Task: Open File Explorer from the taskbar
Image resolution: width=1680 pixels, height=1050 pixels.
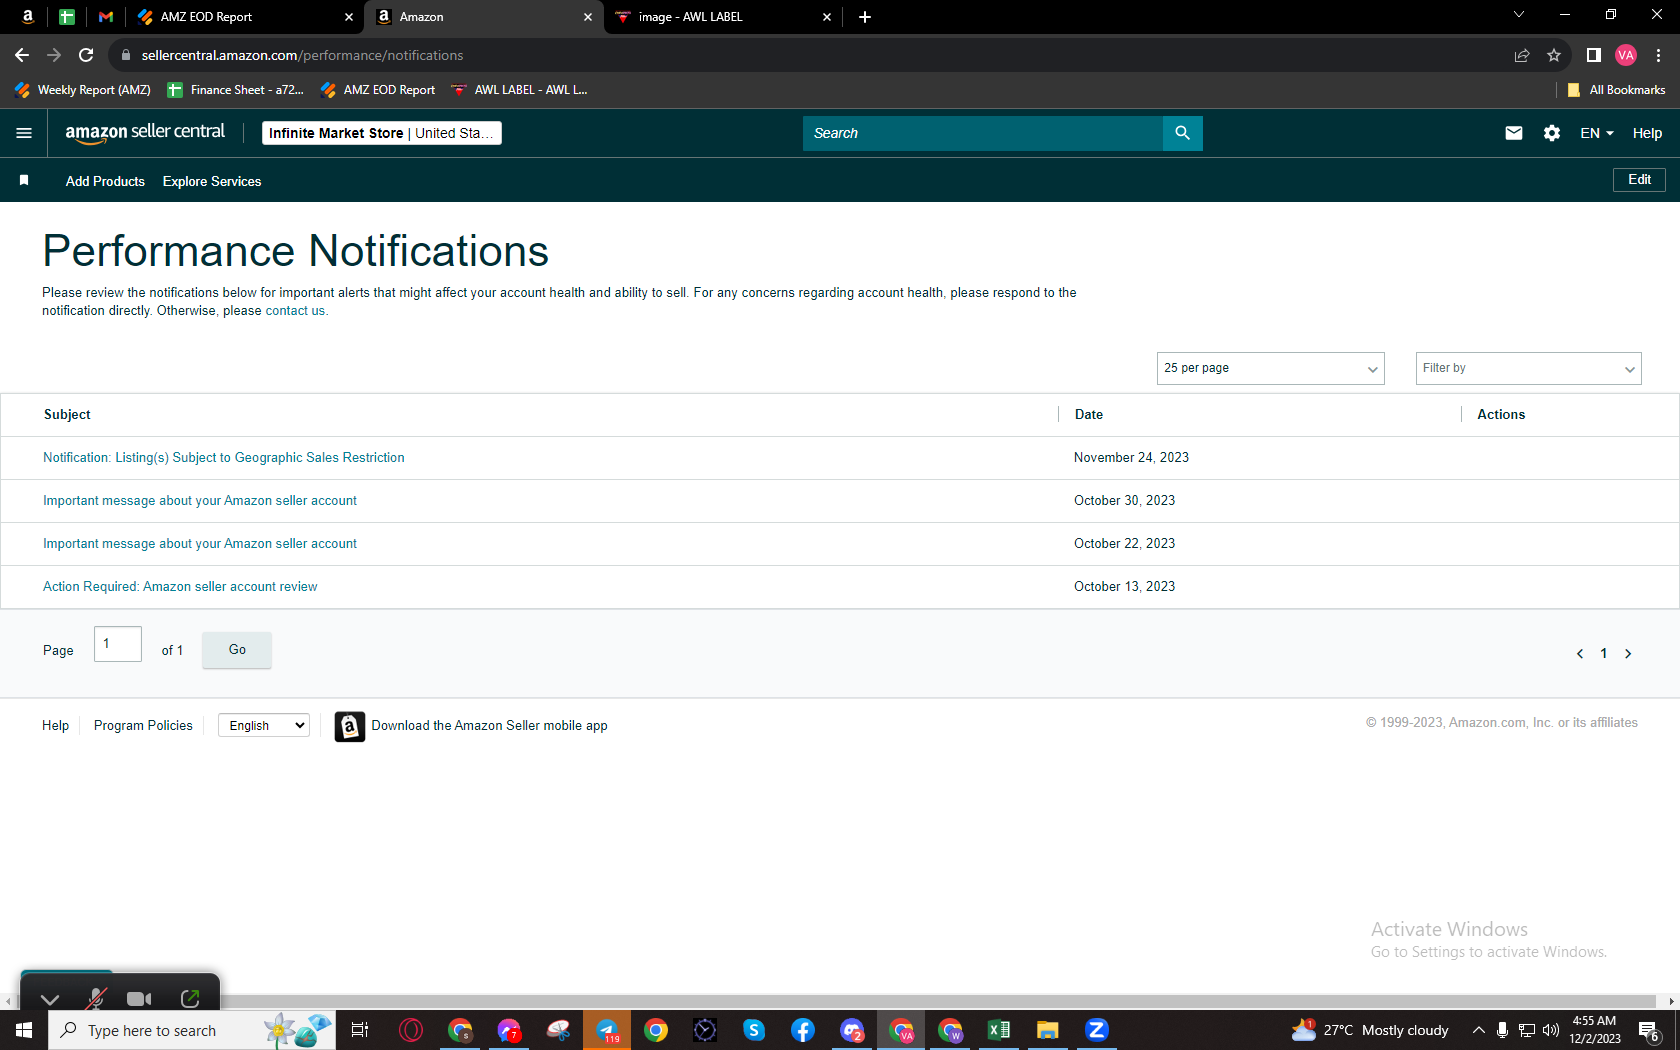Action: (1047, 1030)
